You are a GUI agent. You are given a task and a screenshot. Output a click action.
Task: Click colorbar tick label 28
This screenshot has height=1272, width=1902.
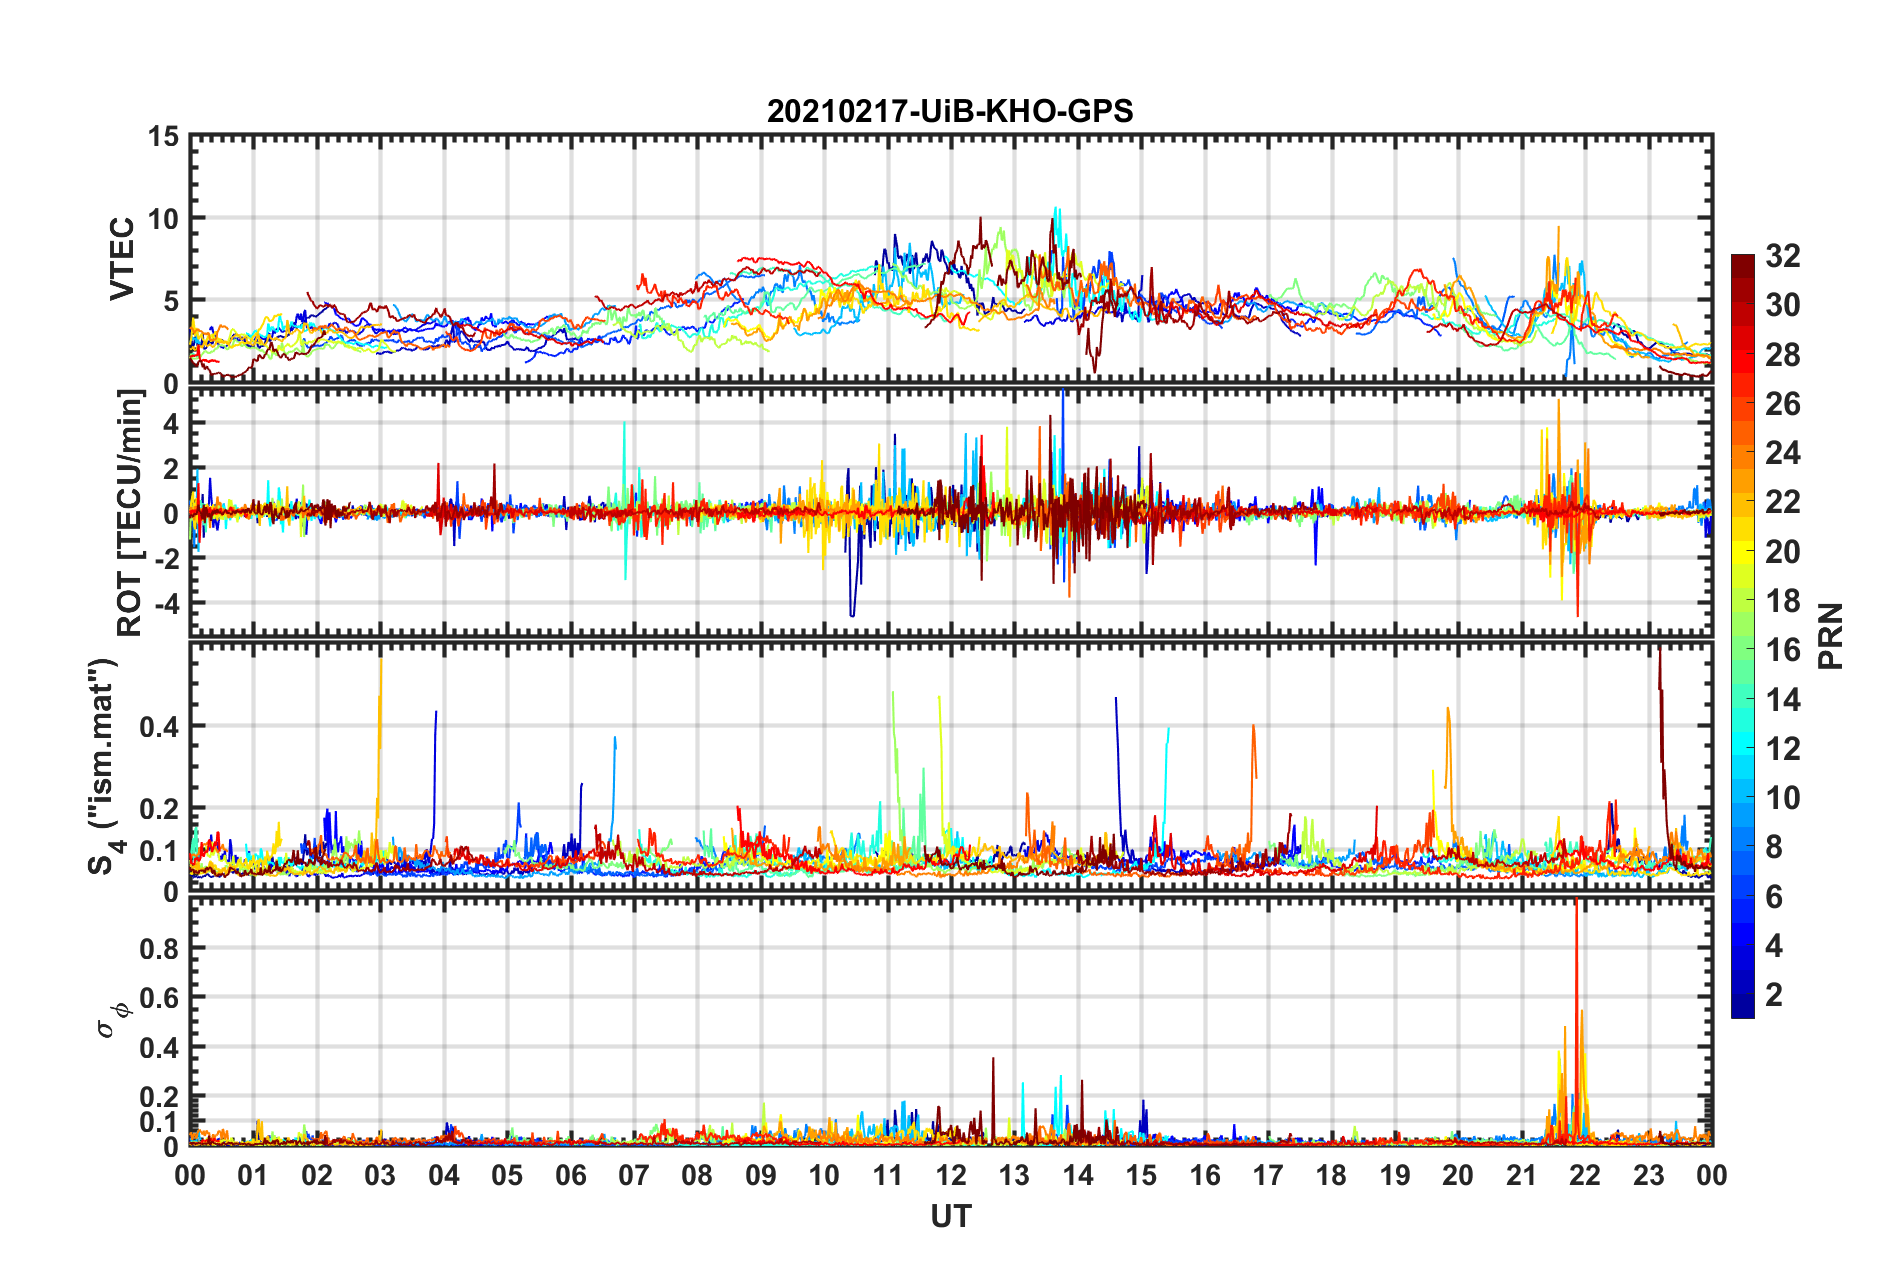coord(1783,355)
